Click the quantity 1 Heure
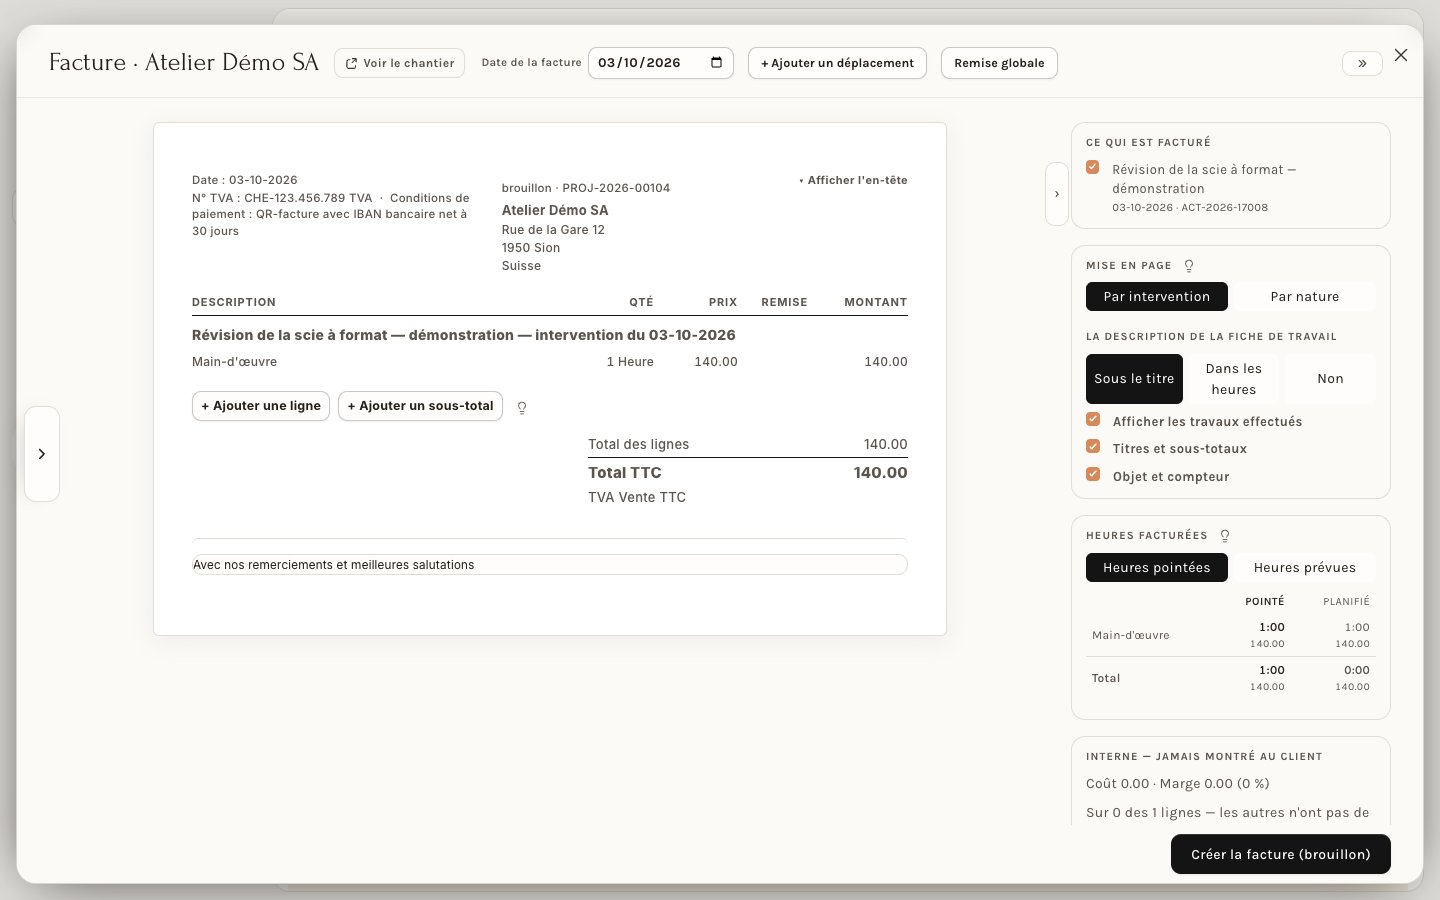The width and height of the screenshot is (1440, 900). pos(630,362)
